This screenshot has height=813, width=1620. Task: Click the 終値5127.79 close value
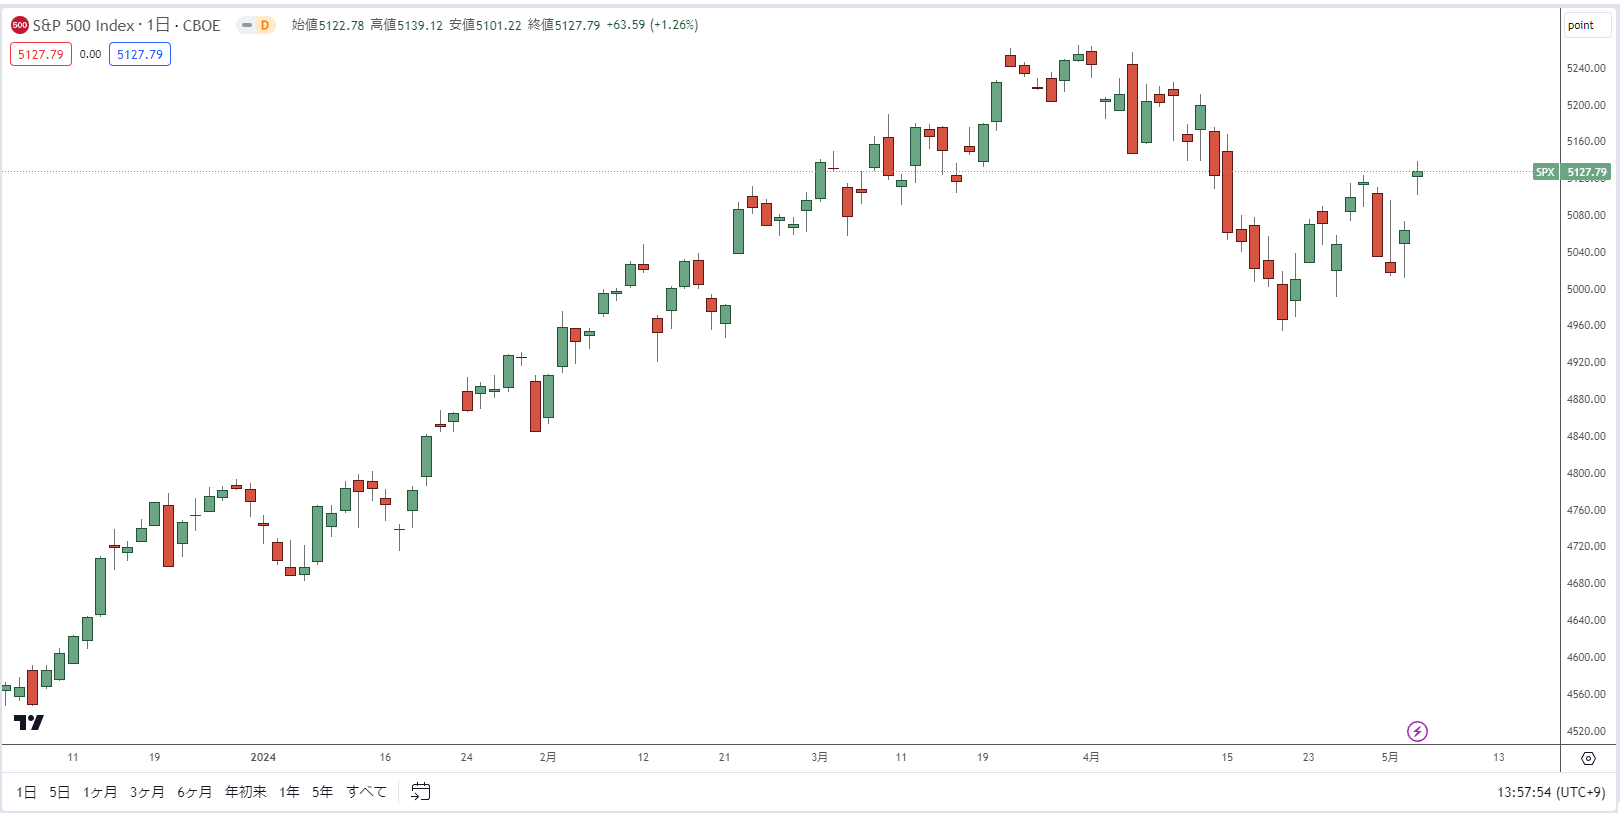pos(564,25)
